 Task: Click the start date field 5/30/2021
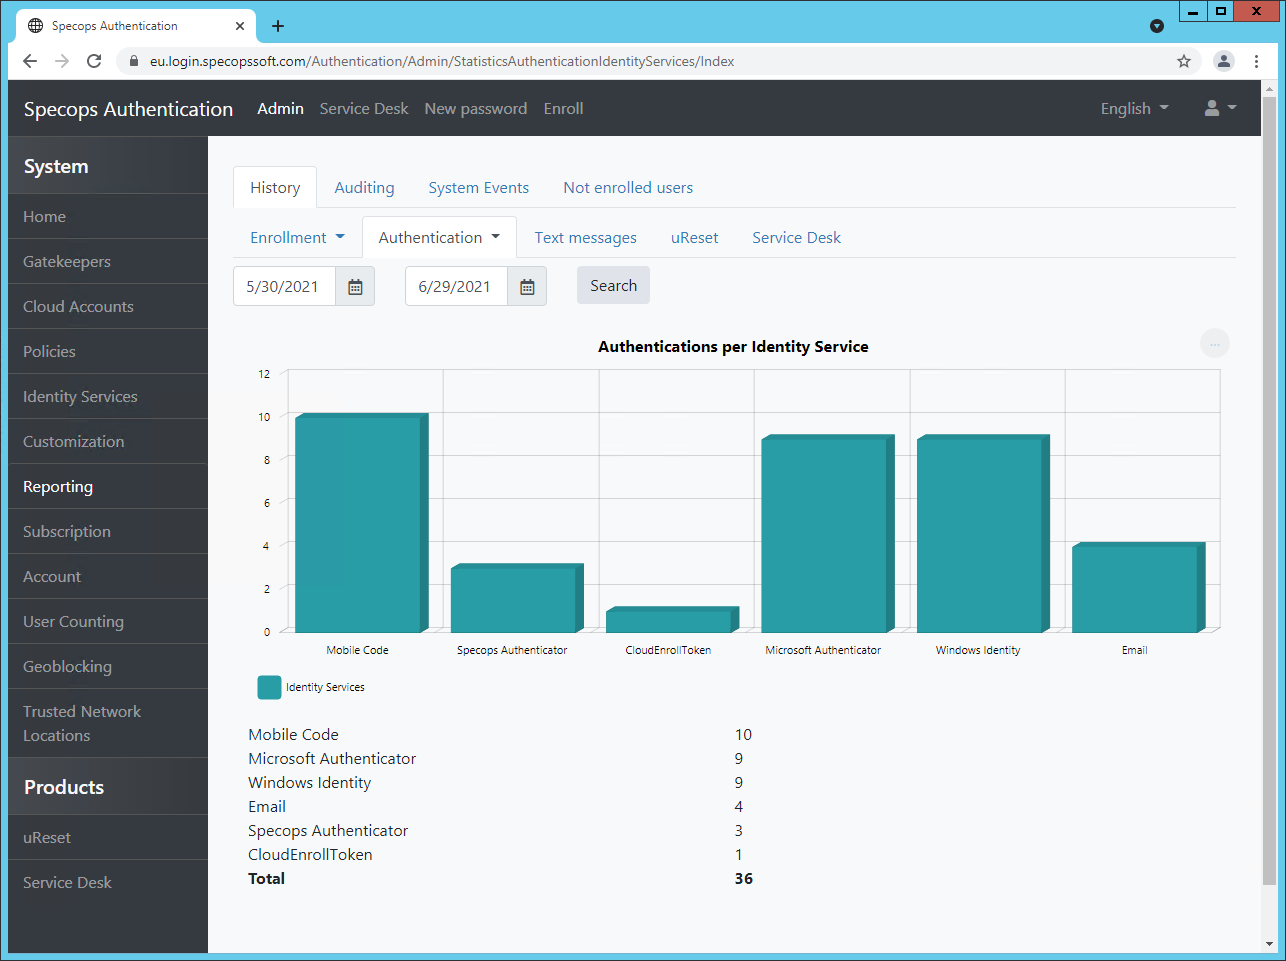pyautogui.click(x=284, y=287)
